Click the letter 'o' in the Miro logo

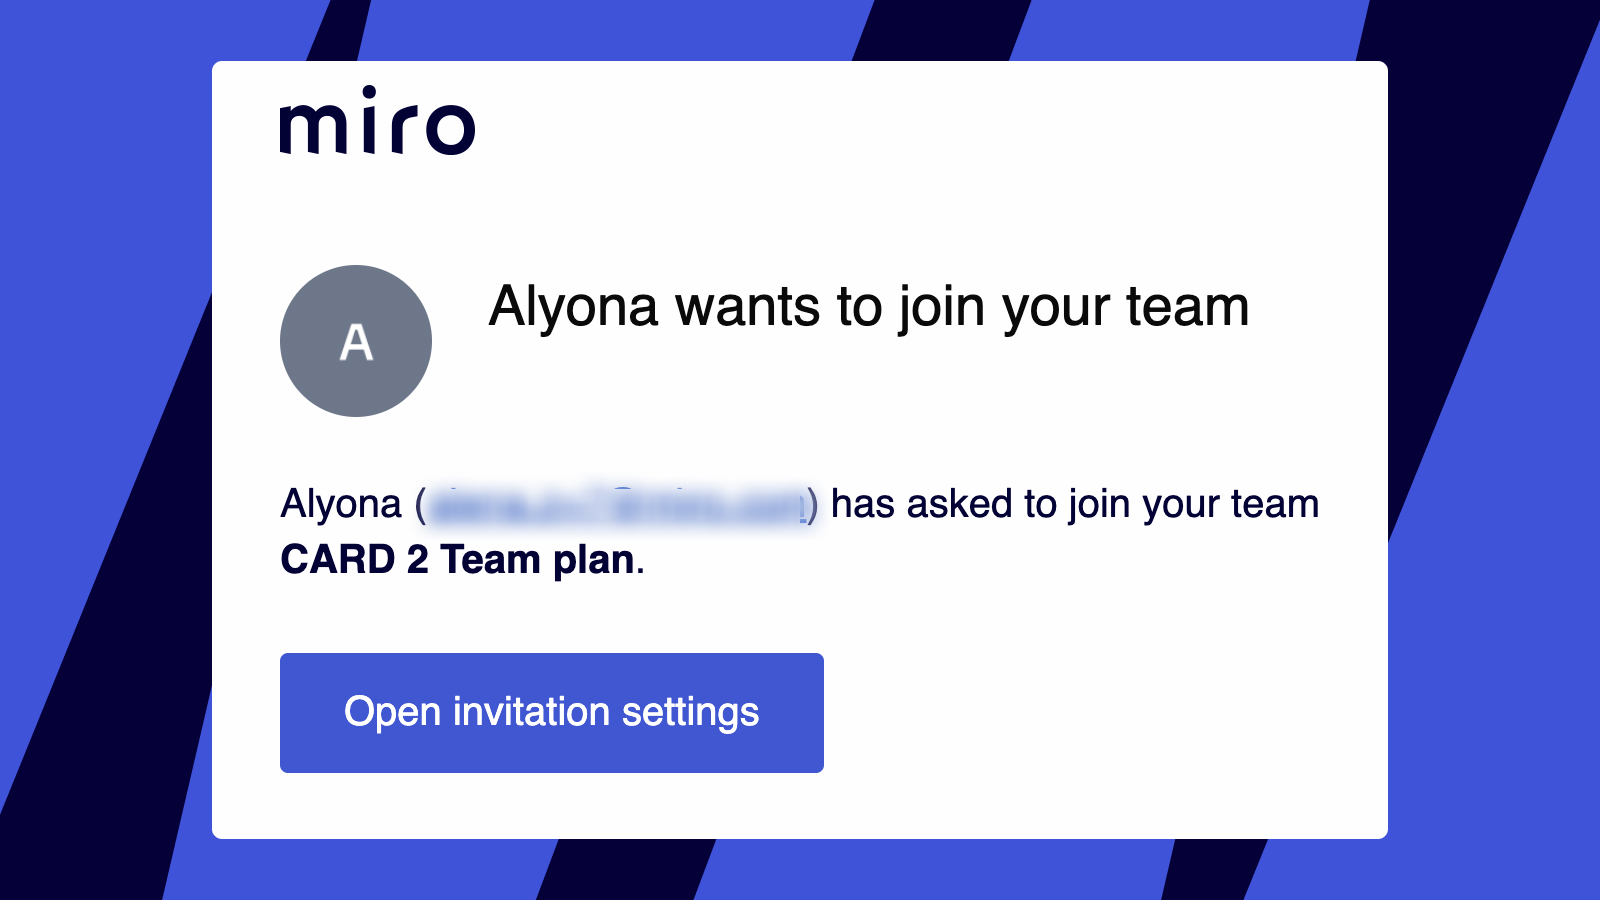coord(447,128)
